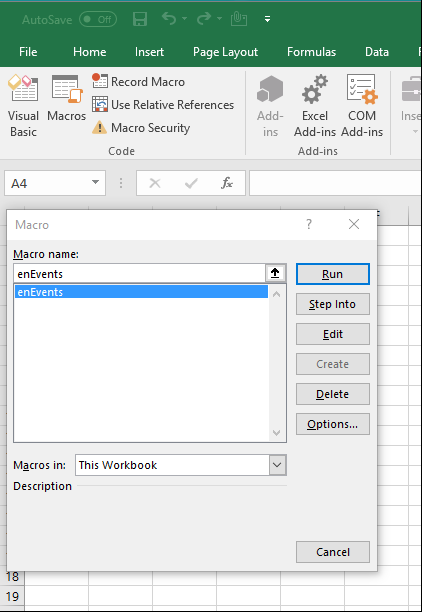Start Record Macro
Image resolution: width=422 pixels, height=612 pixels.
[x=139, y=82]
